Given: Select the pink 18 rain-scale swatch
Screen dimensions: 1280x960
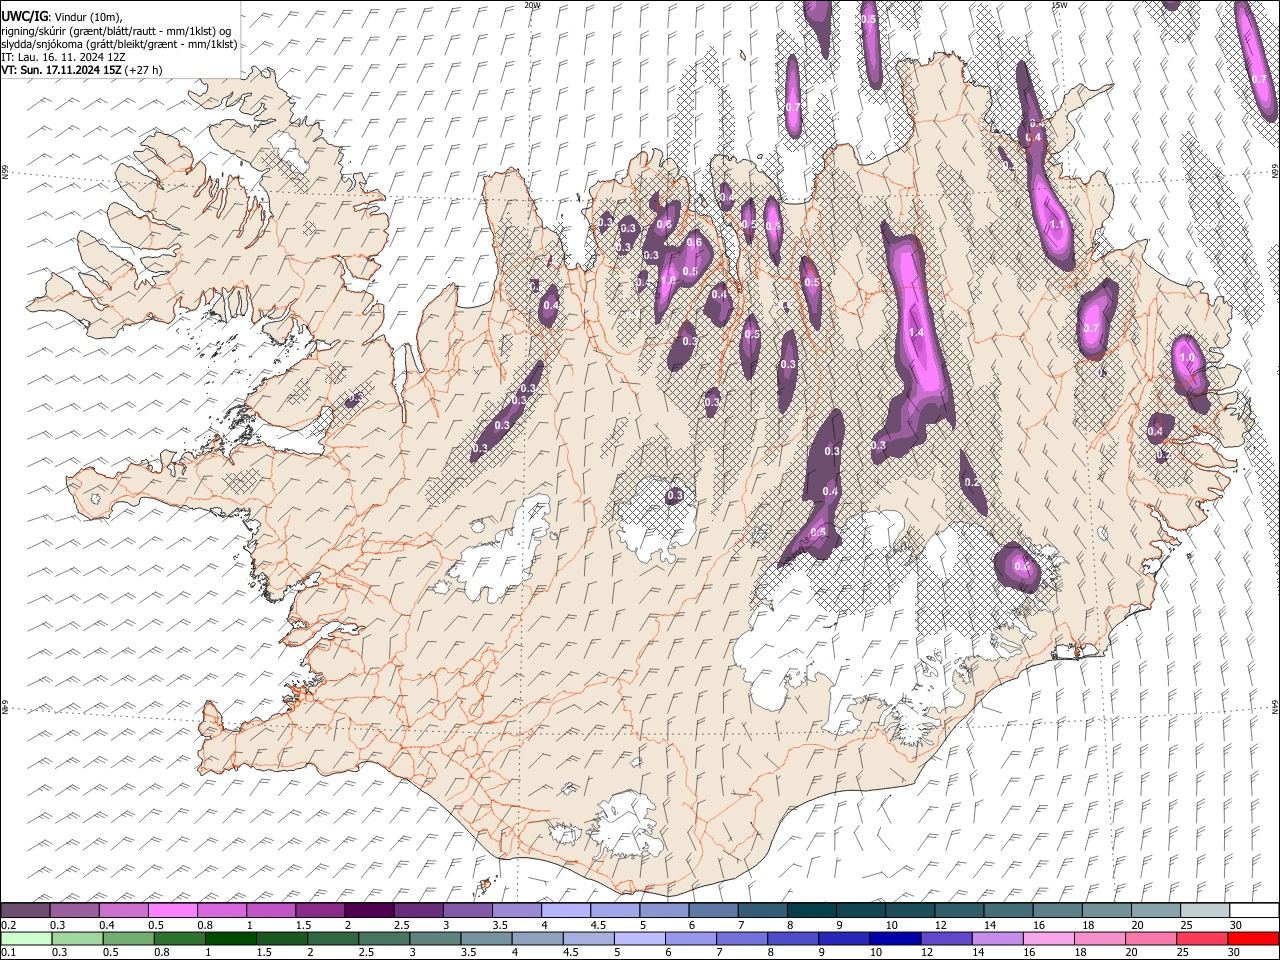Looking at the screenshot, I should [x=1099, y=938].
